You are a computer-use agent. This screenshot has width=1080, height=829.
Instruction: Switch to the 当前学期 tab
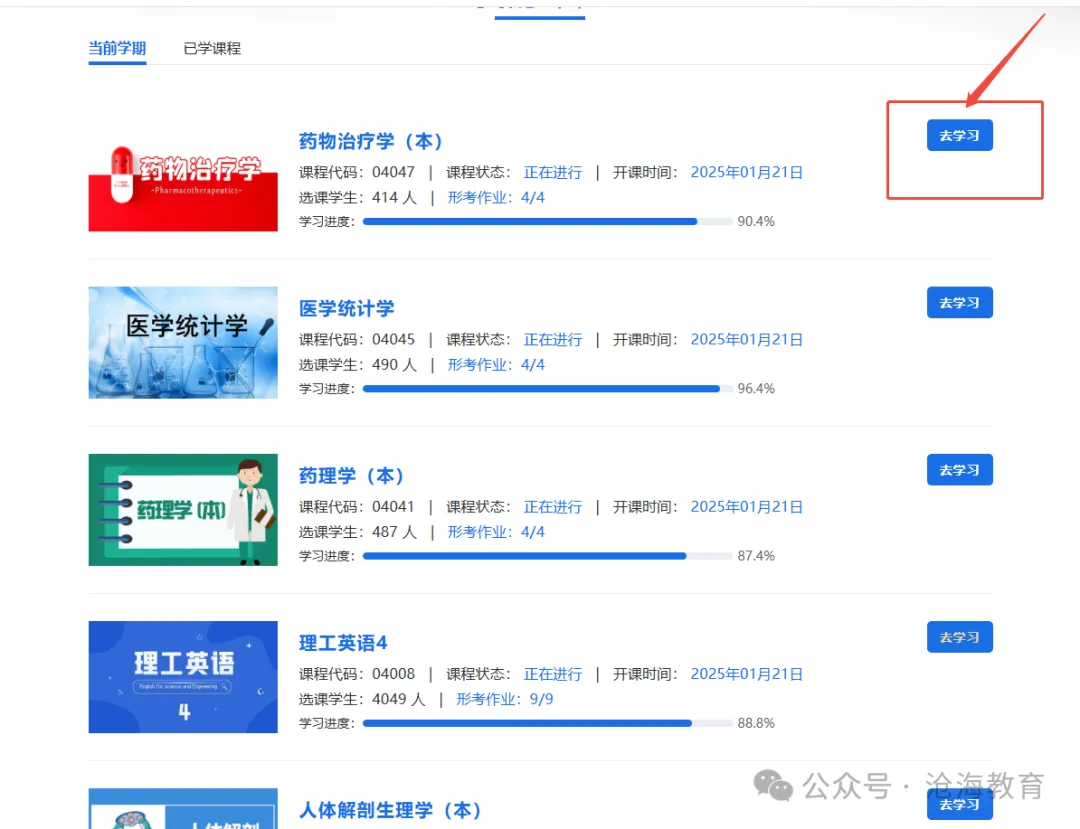(117, 48)
